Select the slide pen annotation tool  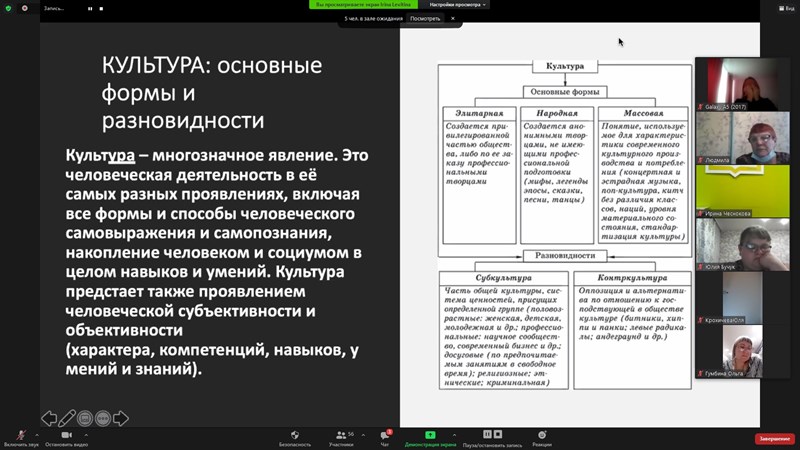click(67, 418)
